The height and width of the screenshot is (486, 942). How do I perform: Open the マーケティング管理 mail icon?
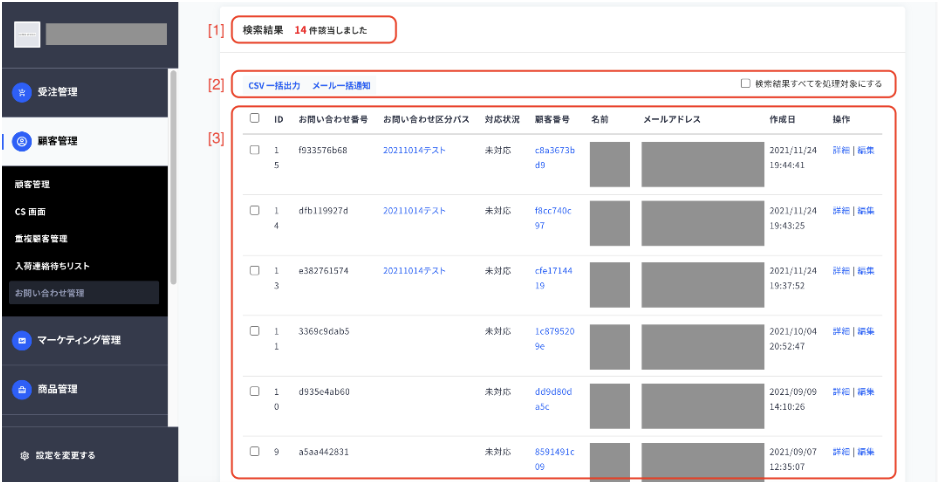[x=22, y=340]
